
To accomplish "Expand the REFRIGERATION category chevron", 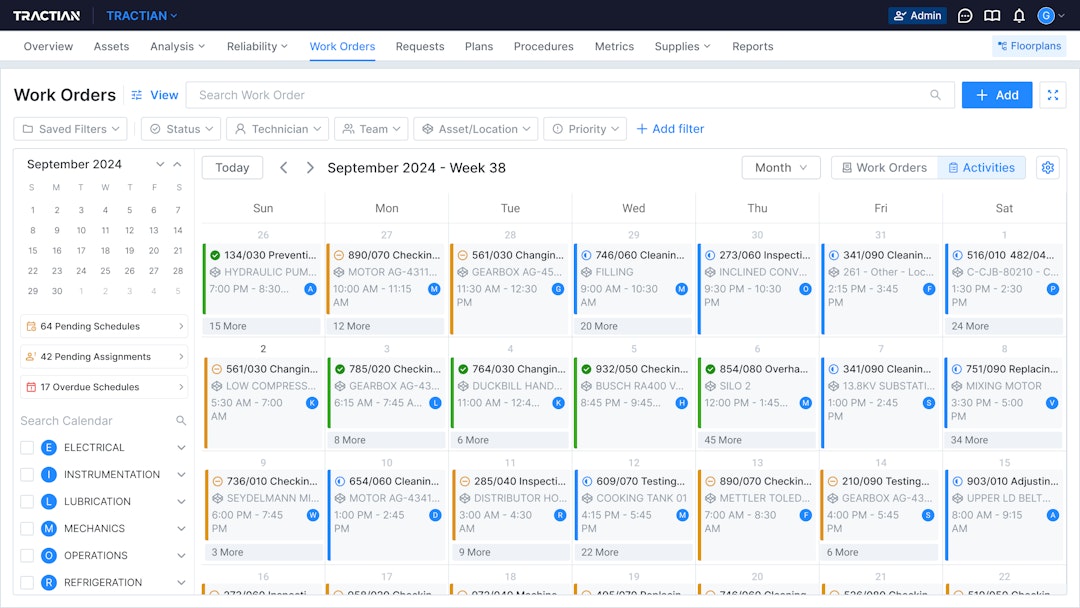I will point(180,582).
